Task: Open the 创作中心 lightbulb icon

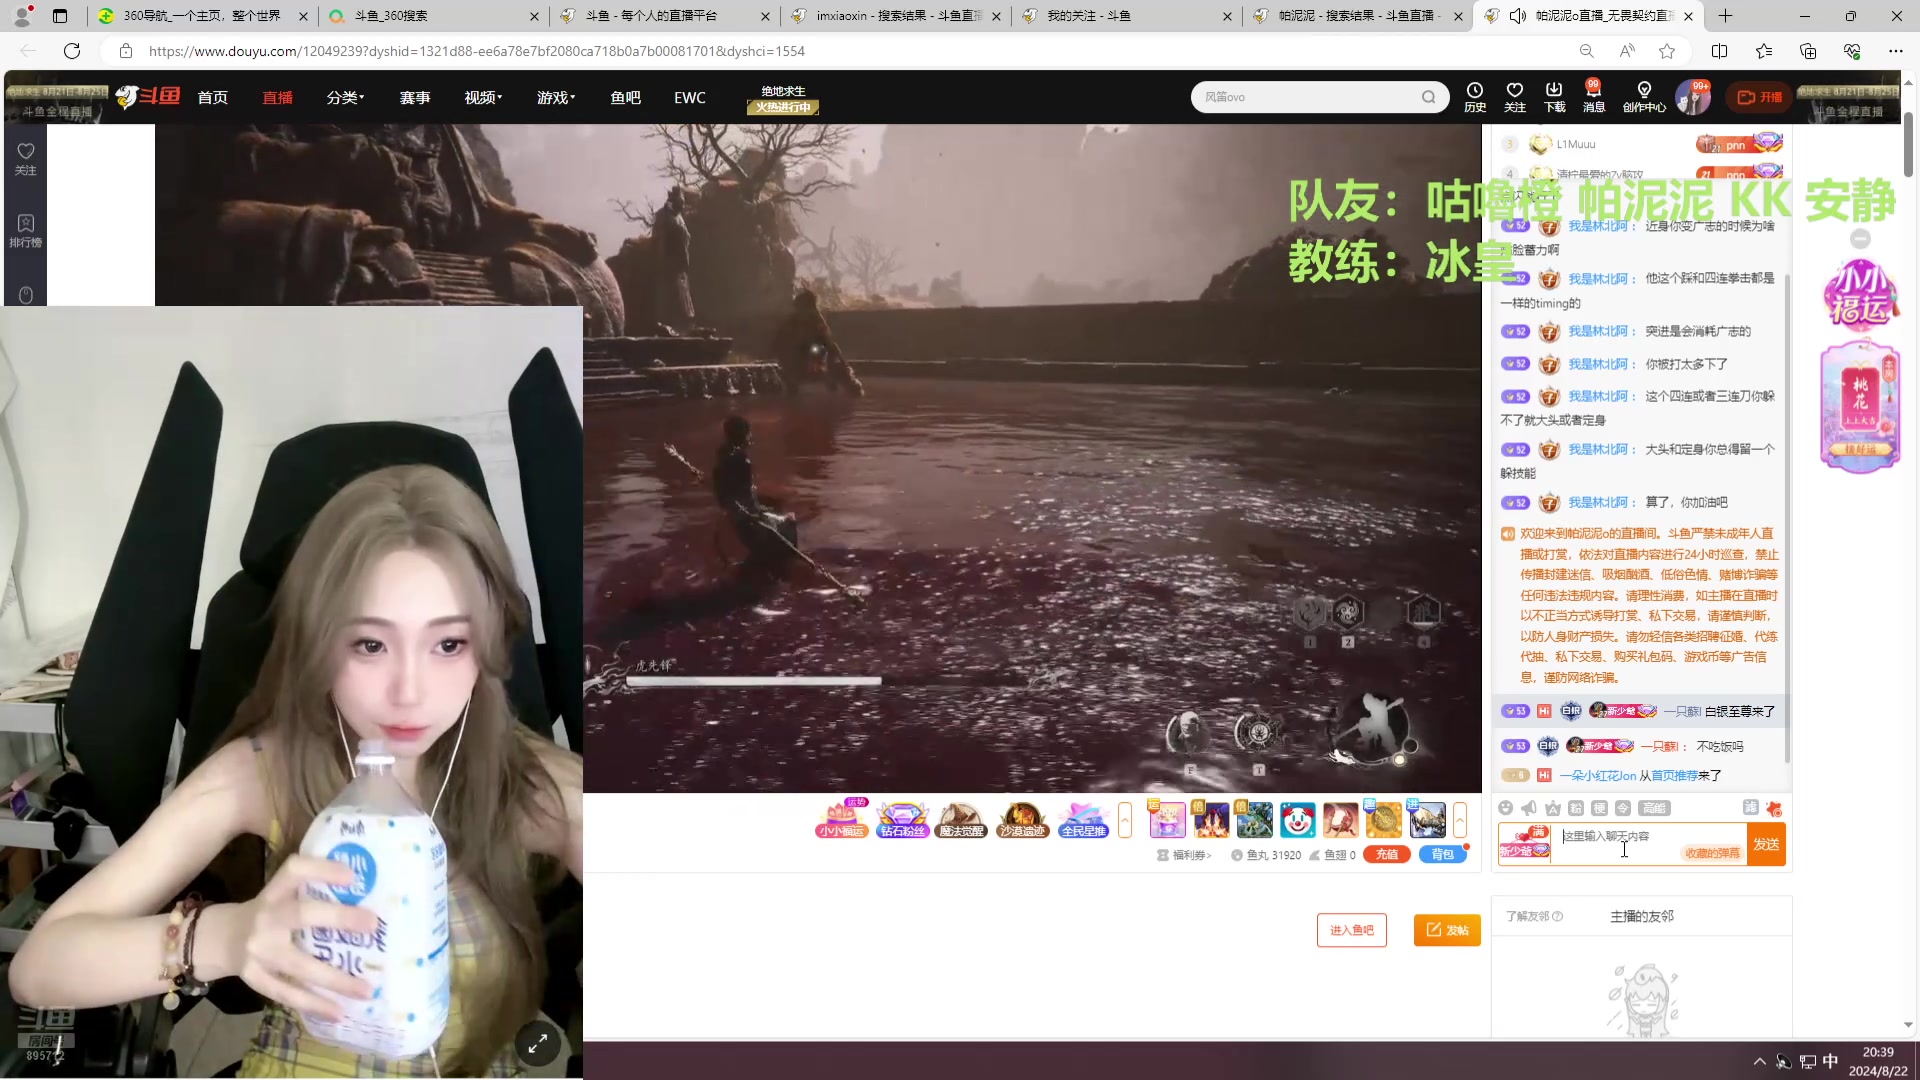Action: click(x=1644, y=97)
